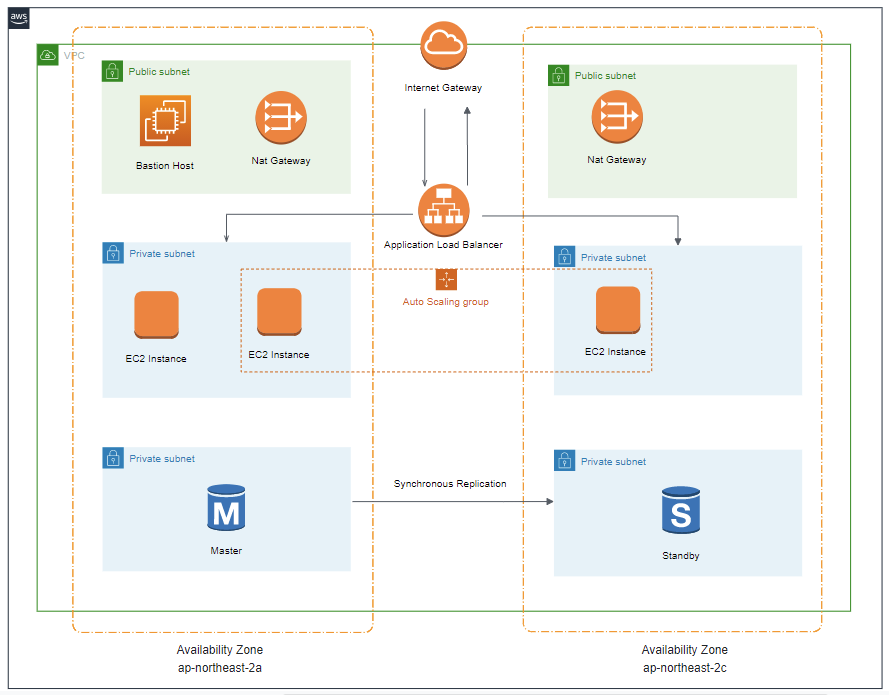
Task: Click the green VPC cloud icon
Action: pyautogui.click(x=48, y=55)
